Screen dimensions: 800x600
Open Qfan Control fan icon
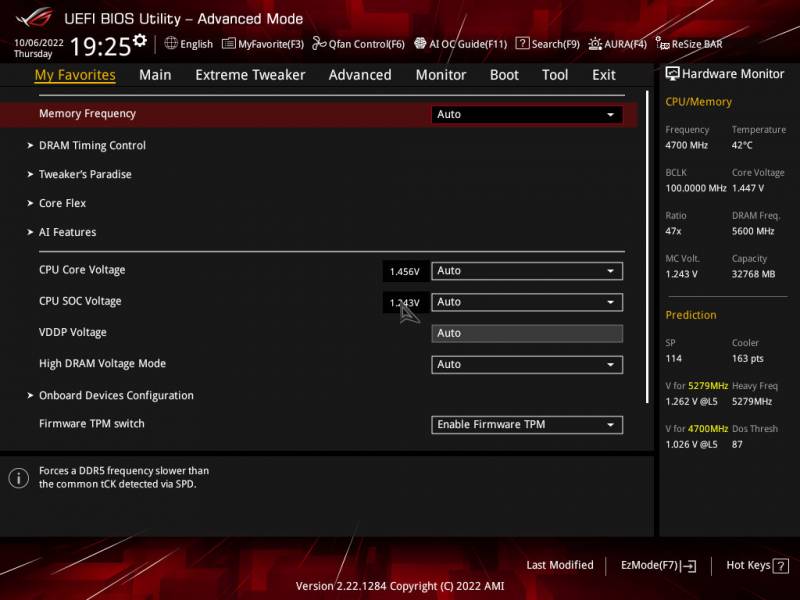click(319, 43)
